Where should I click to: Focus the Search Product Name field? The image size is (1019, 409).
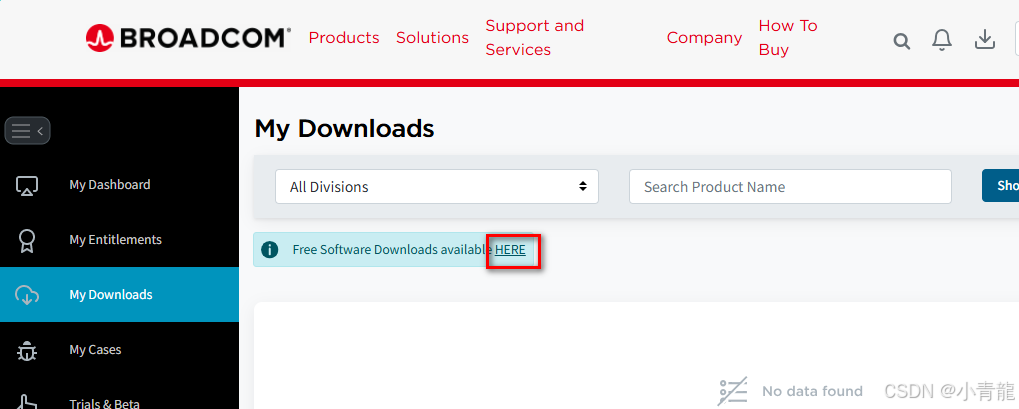pyautogui.click(x=790, y=187)
